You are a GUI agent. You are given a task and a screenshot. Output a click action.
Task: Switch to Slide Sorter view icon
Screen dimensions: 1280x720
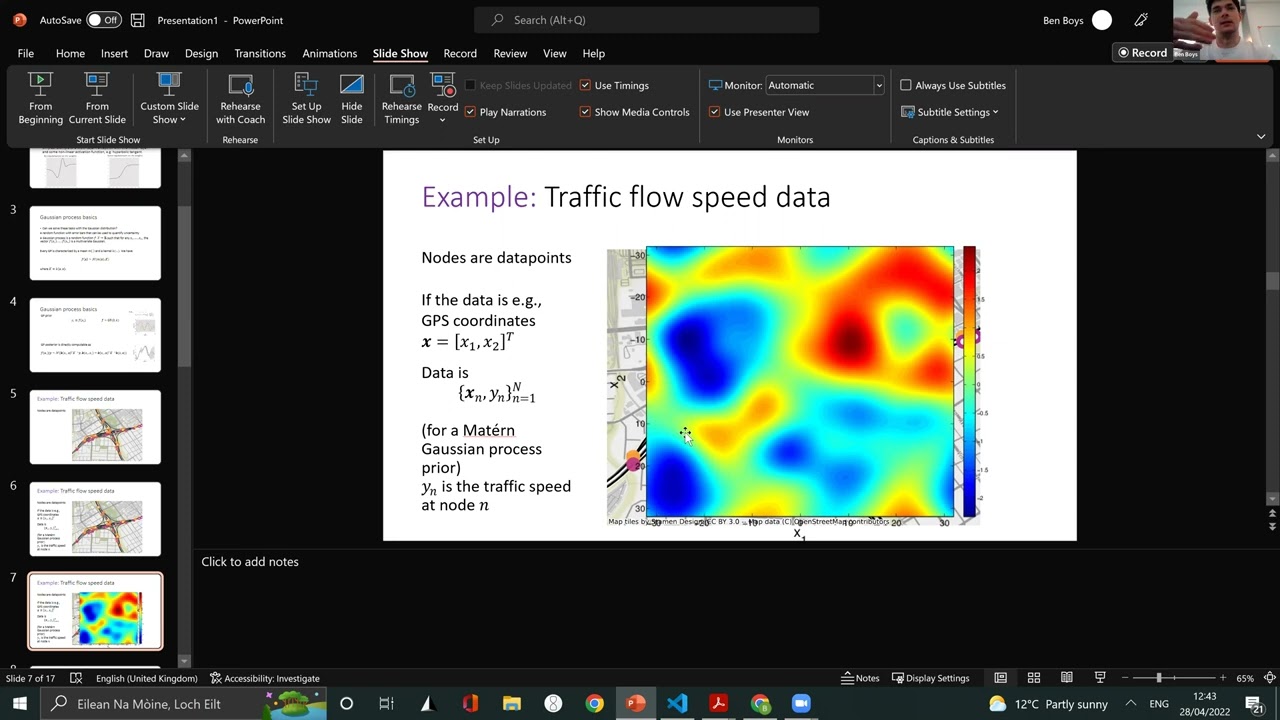click(x=1034, y=678)
